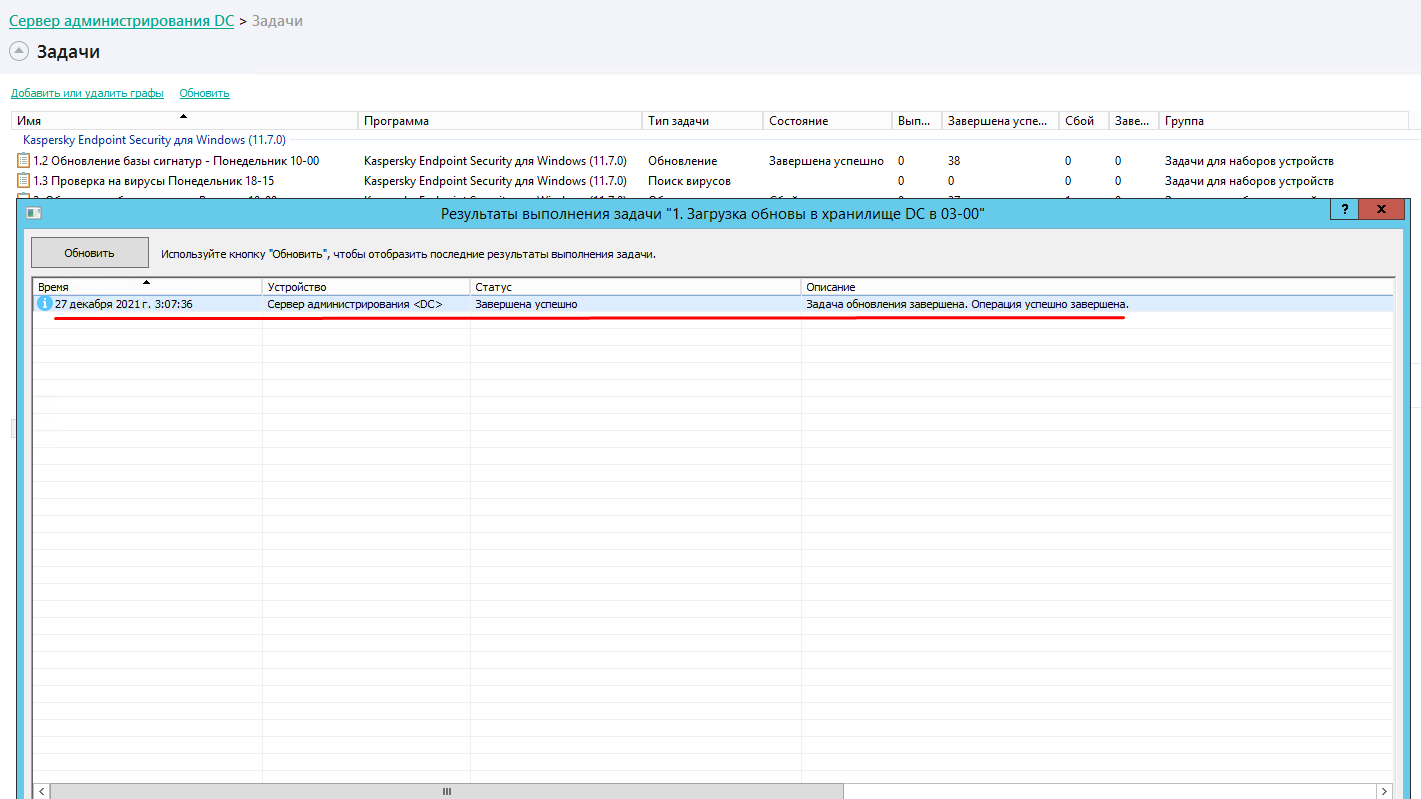The height and width of the screenshot is (799, 1421).
Task: Click the left arrow of horizontal scrollbar
Action: pos(40,791)
